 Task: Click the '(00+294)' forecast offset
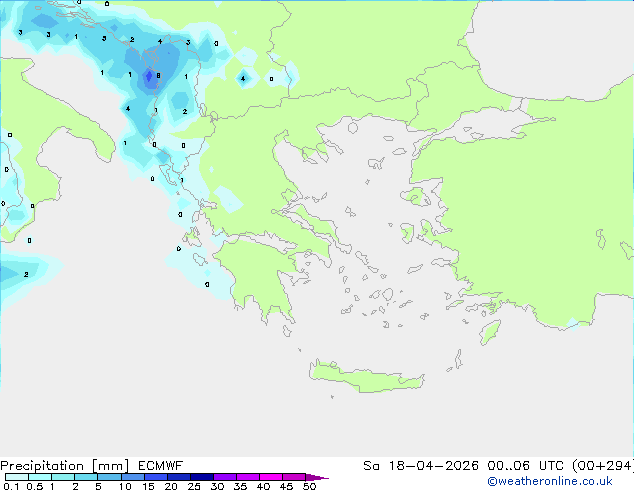tap(602, 466)
